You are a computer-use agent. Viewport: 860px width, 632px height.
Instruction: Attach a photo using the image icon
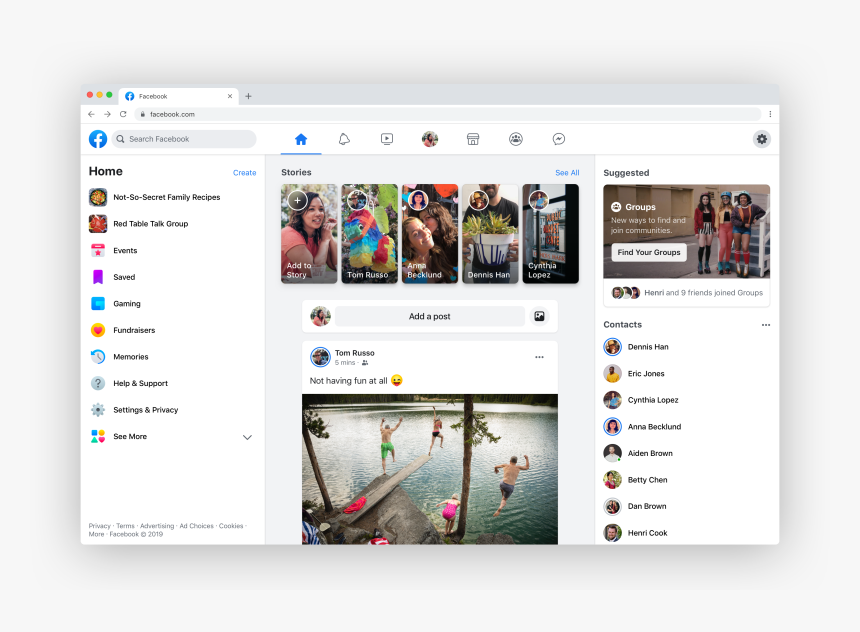tap(539, 315)
